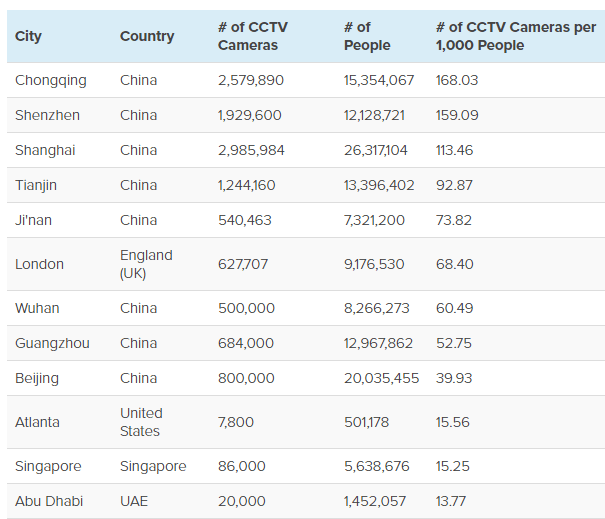Click London's per-1,000 value 68.40
605x519 pixels.
455,264
